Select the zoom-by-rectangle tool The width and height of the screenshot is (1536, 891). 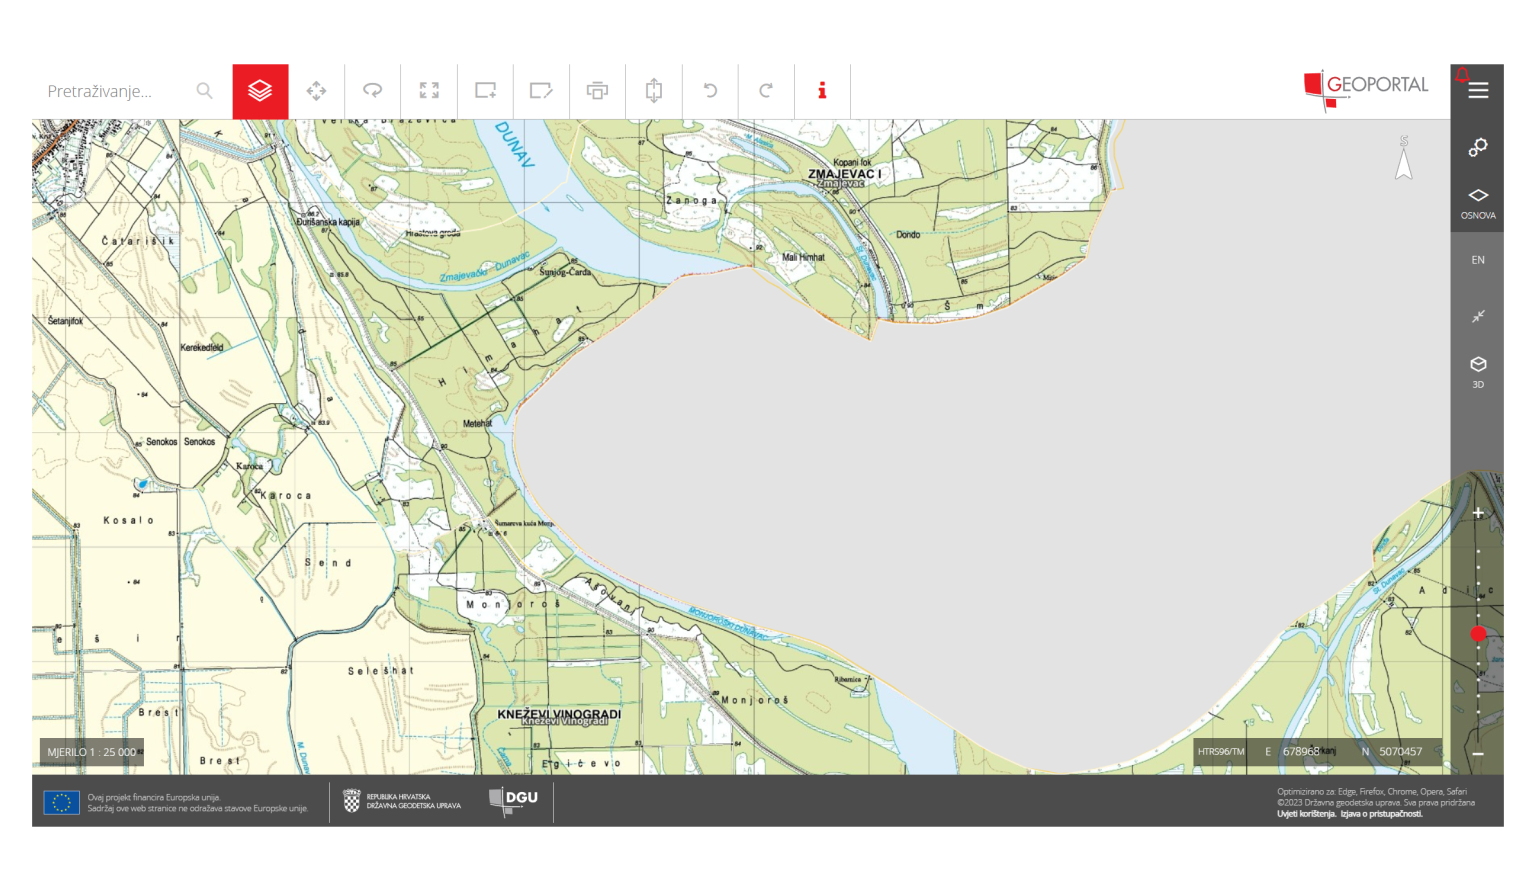click(x=485, y=90)
